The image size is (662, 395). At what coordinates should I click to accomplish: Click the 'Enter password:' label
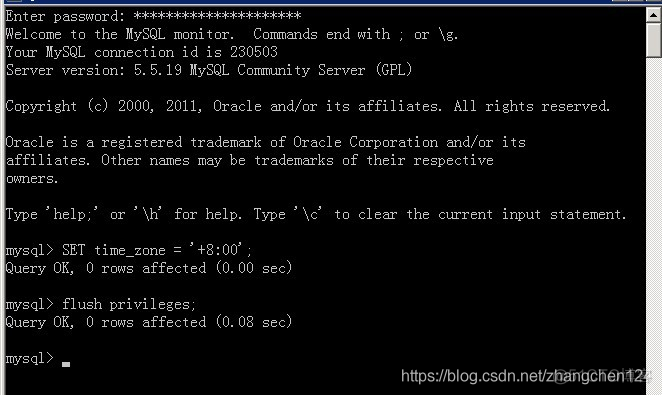tap(65, 17)
